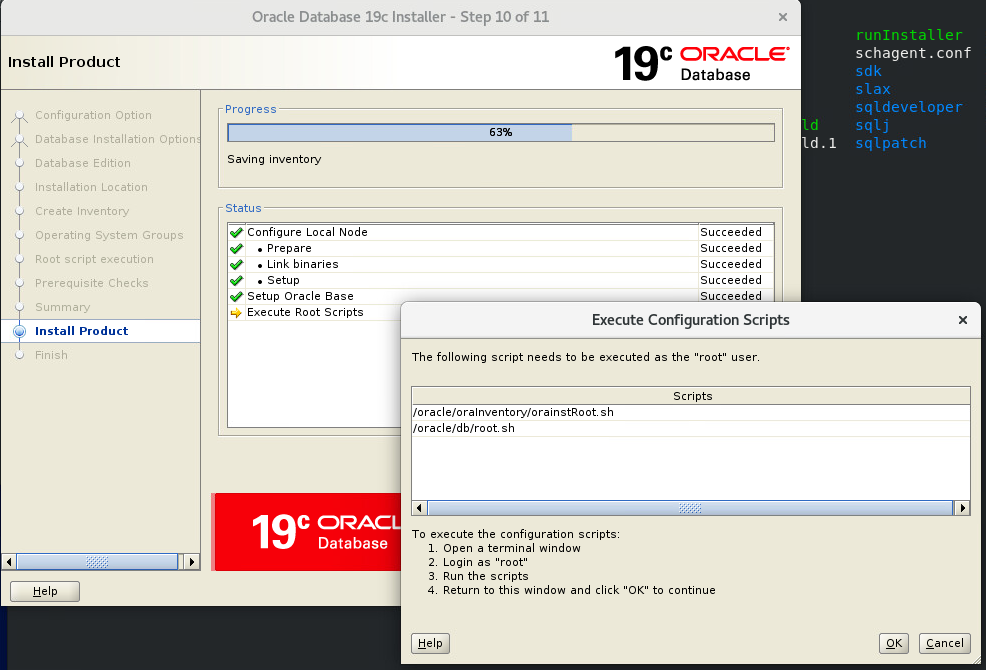
Task: Select the /oracle/db/root.sh script row
Action: coord(690,428)
